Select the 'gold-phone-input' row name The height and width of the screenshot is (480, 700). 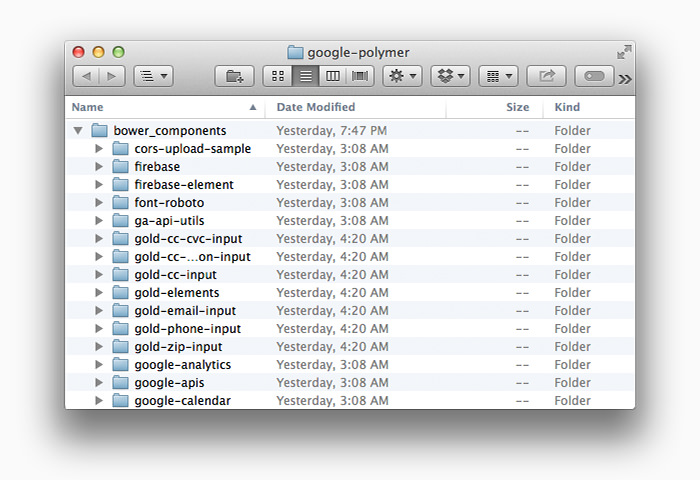[188, 329]
